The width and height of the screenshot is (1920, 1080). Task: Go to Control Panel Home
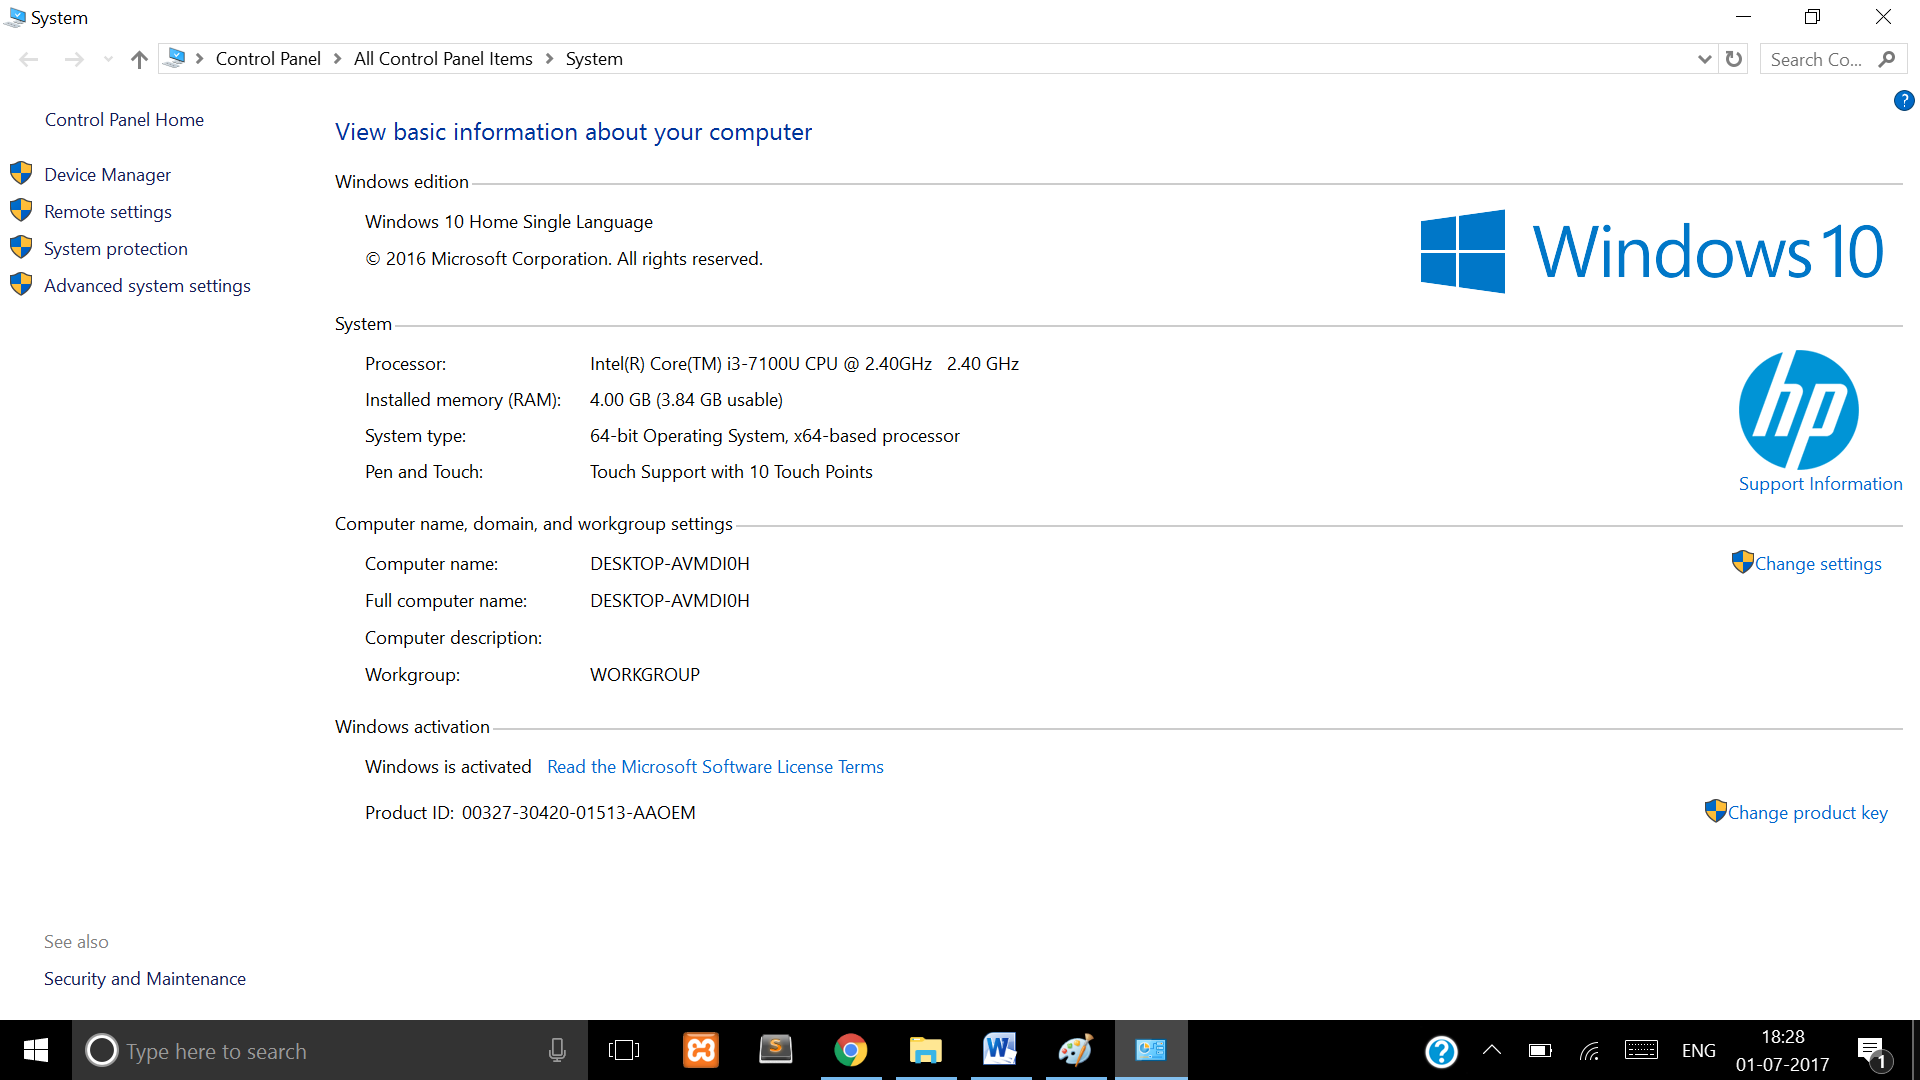coord(124,120)
